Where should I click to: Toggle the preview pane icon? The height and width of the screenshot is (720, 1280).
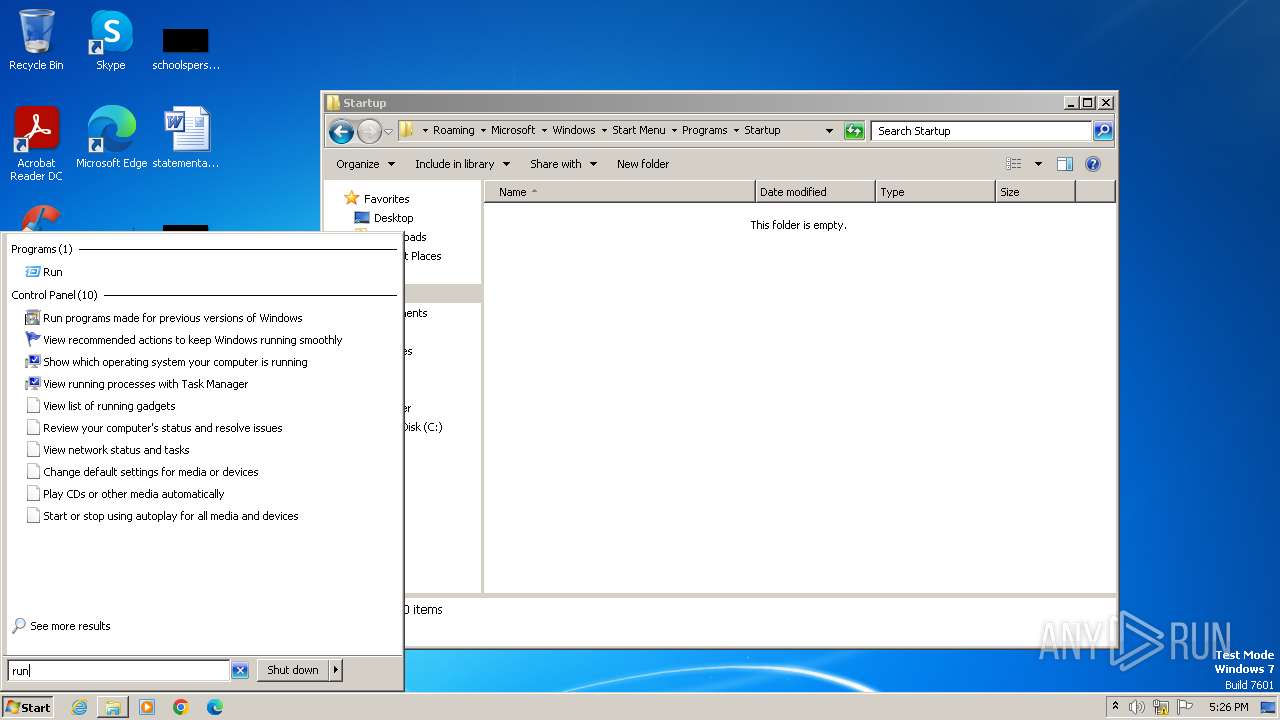[x=1065, y=164]
